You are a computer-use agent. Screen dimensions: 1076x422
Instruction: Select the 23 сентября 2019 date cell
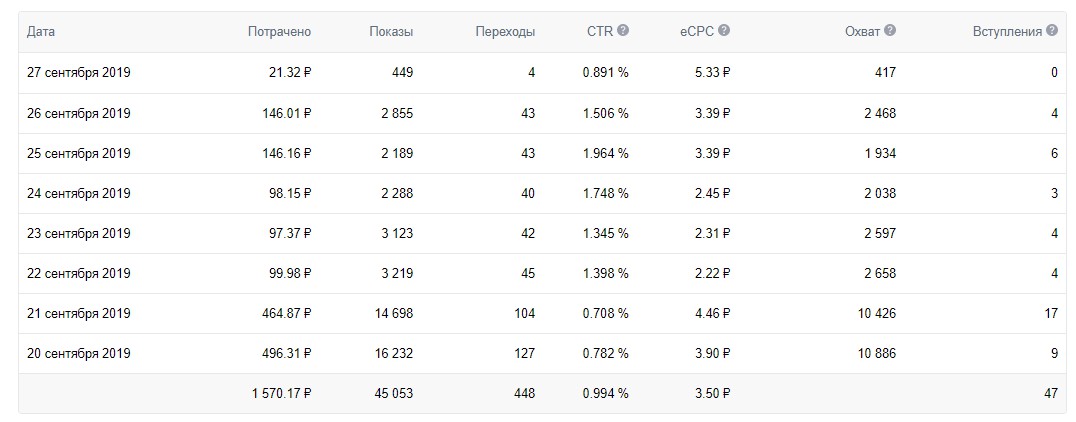click(x=79, y=233)
